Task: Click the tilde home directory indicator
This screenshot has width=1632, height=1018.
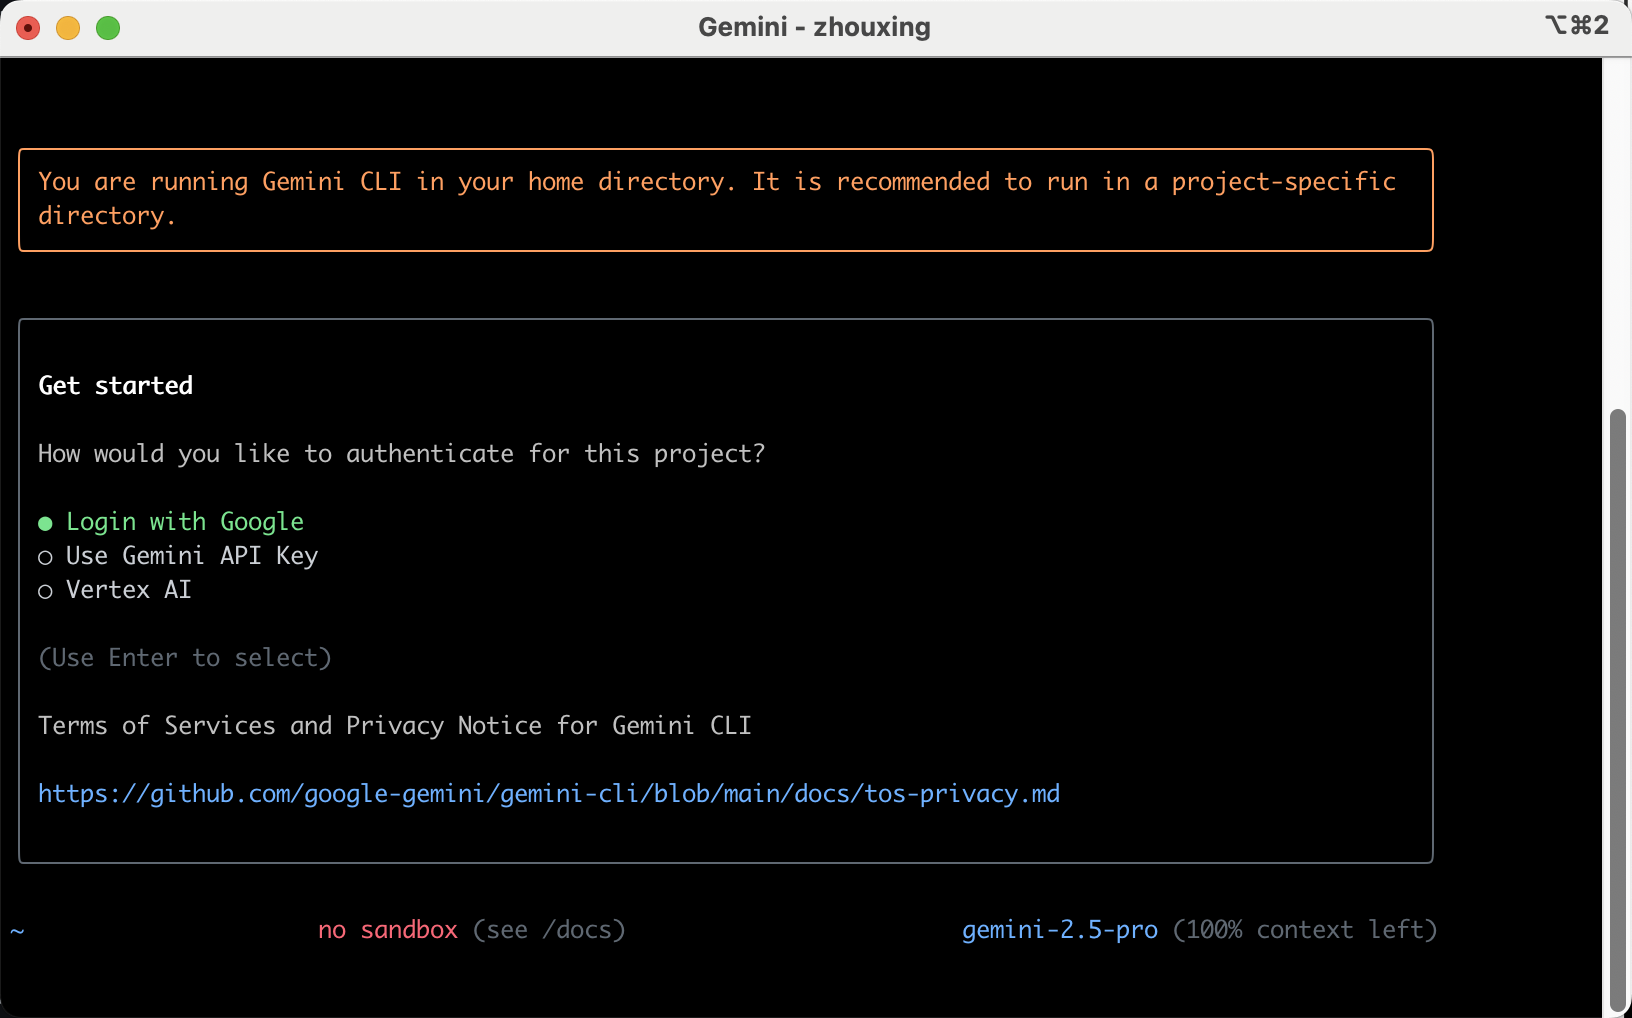Action: [x=18, y=931]
